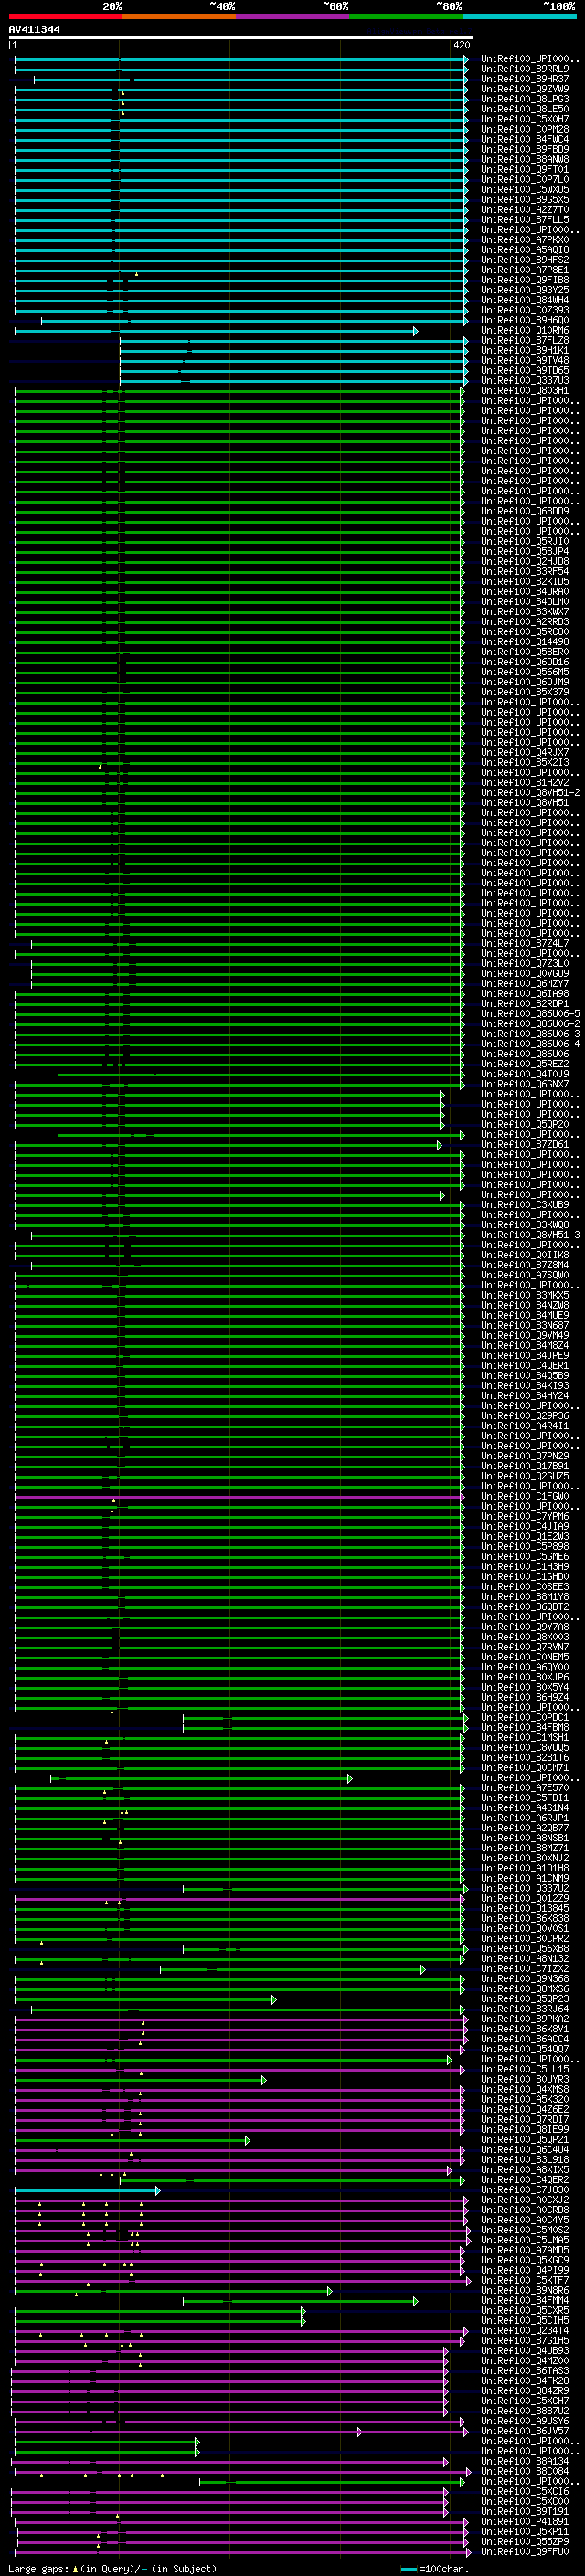Click the red 20% identity legend segment
585x2576 pixels.
pos(65,16)
